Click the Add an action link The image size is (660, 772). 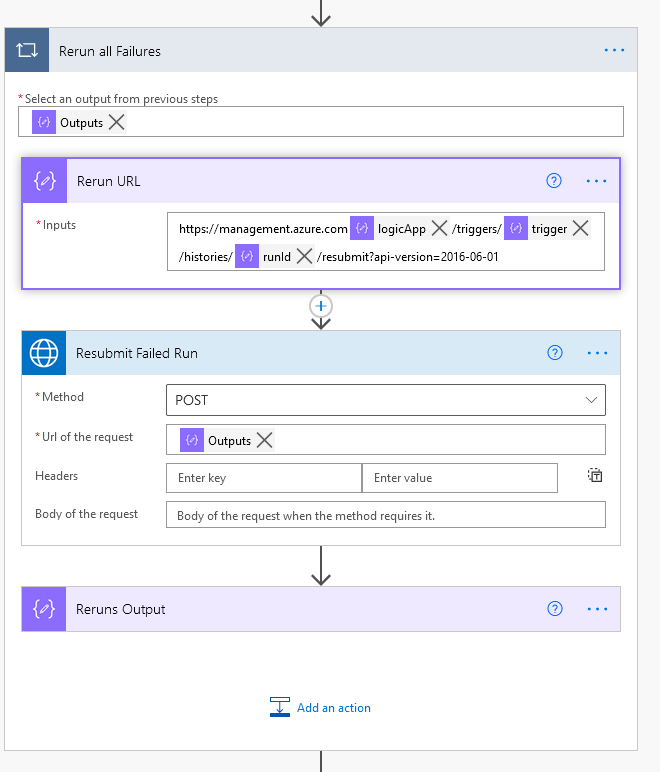point(333,708)
